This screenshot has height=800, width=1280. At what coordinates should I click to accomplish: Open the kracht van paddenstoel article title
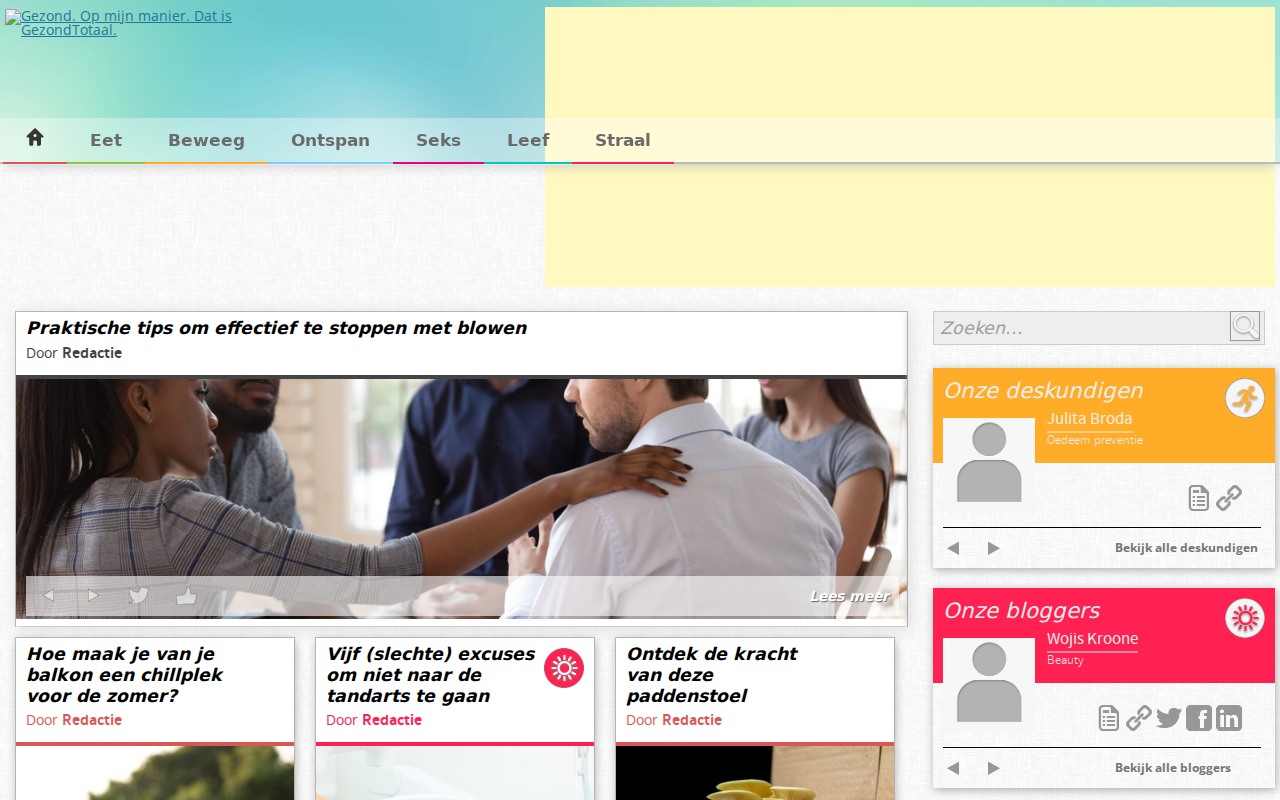pyautogui.click(x=712, y=675)
